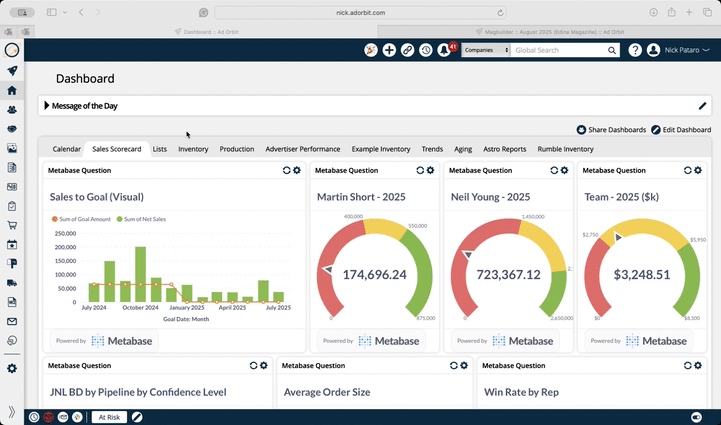This screenshot has height=425, width=721.
Task: Click the clock icon in bottom bar
Action: [x=34, y=417]
